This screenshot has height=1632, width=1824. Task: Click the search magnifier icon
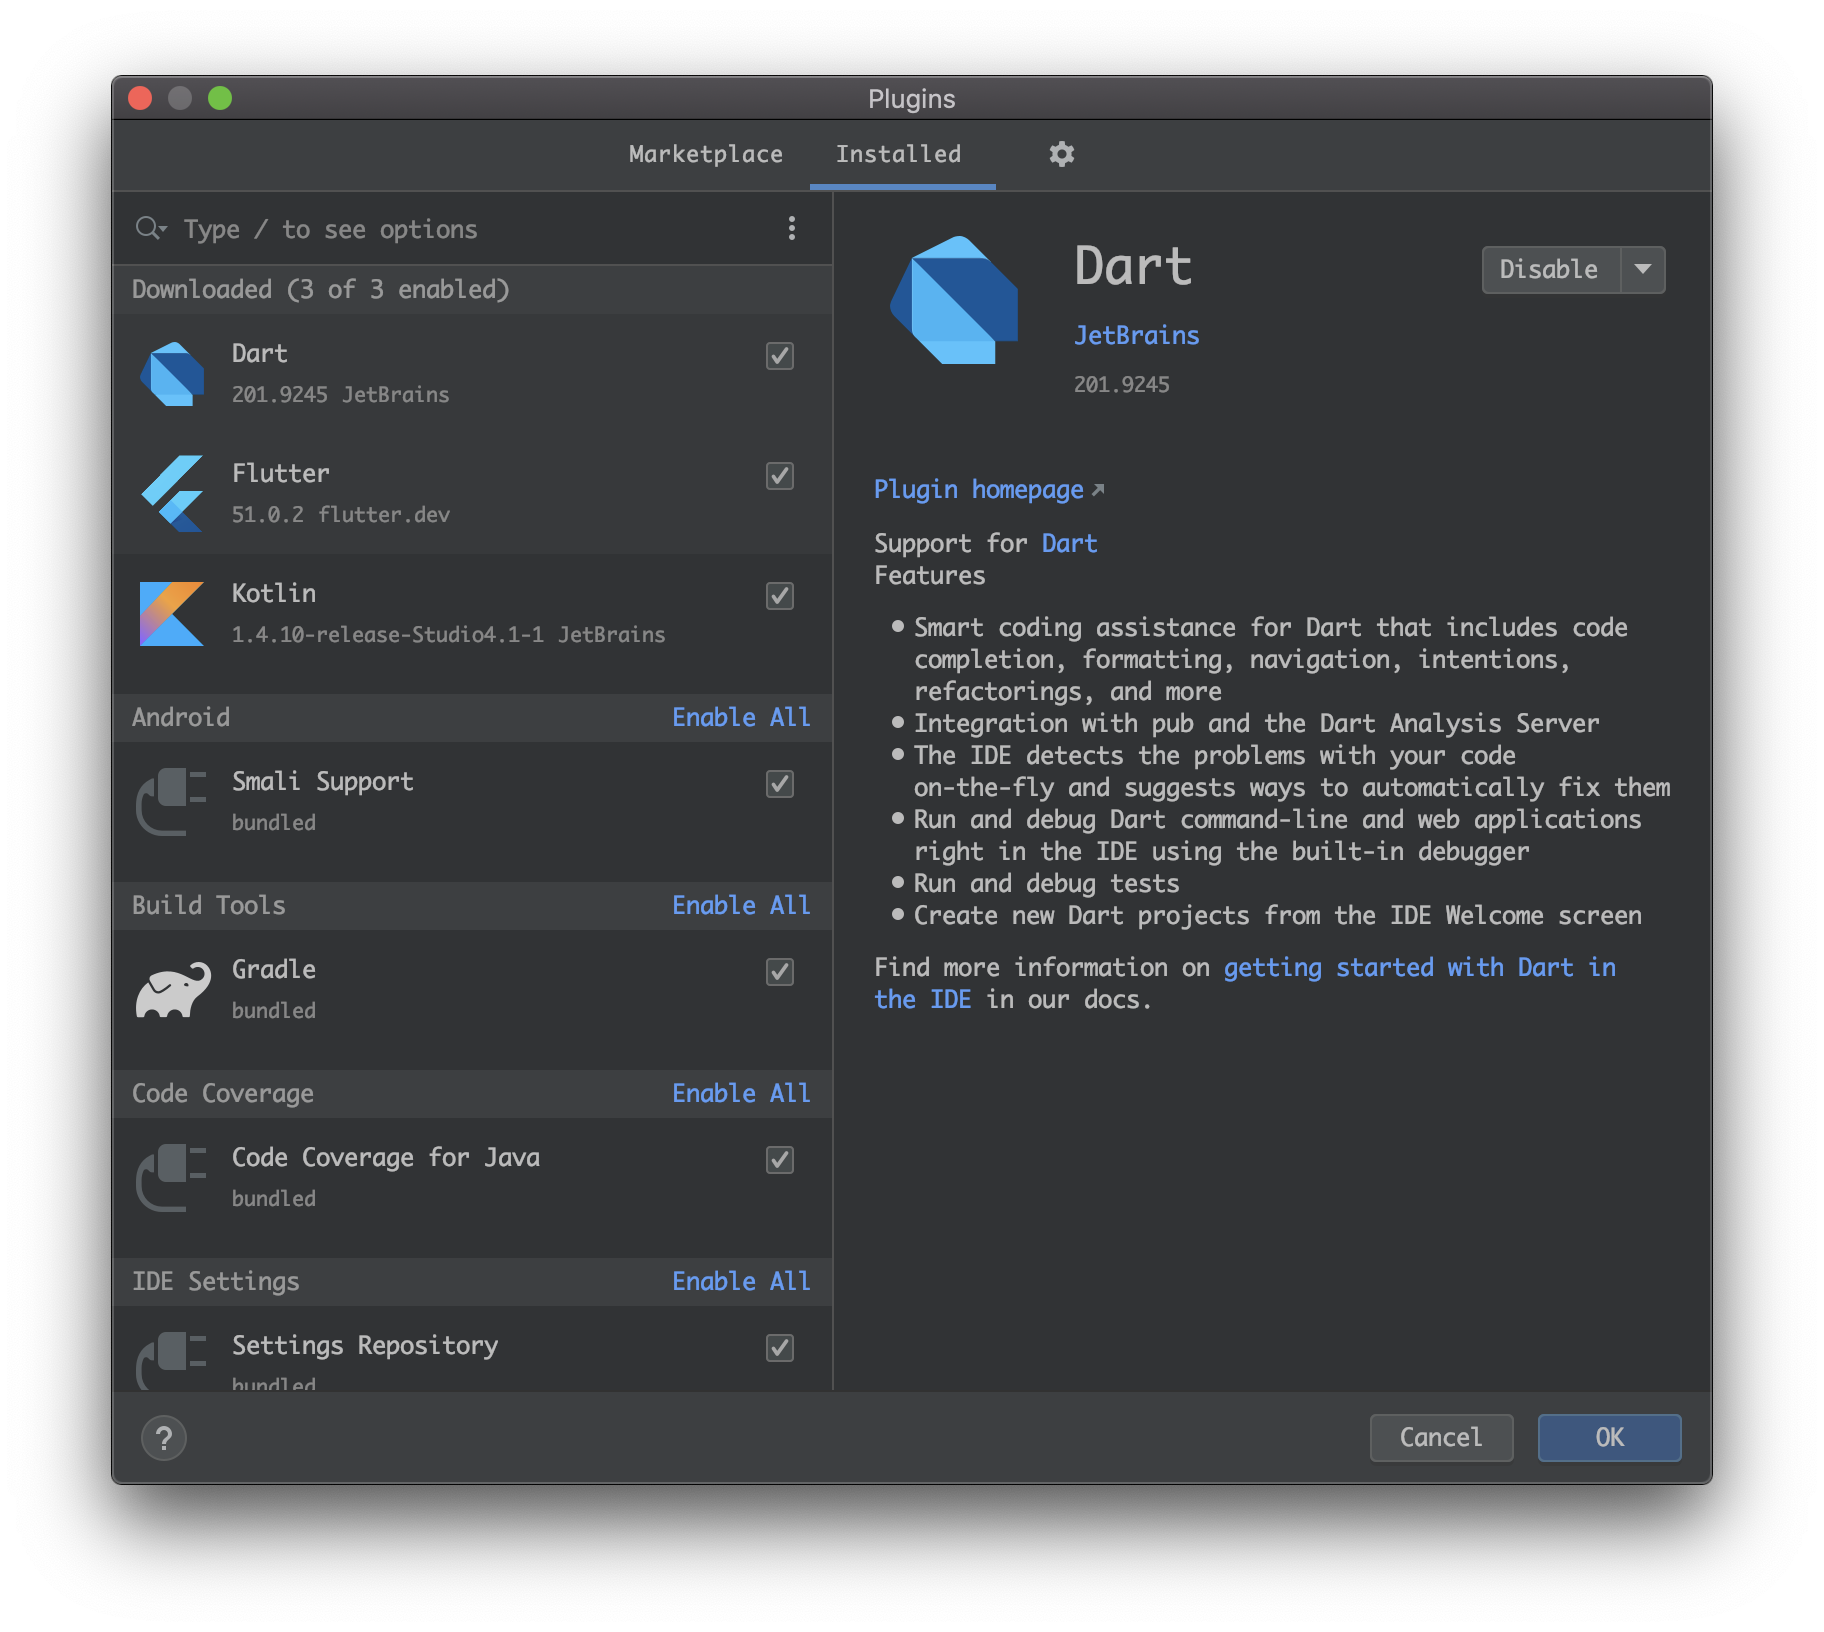150,229
